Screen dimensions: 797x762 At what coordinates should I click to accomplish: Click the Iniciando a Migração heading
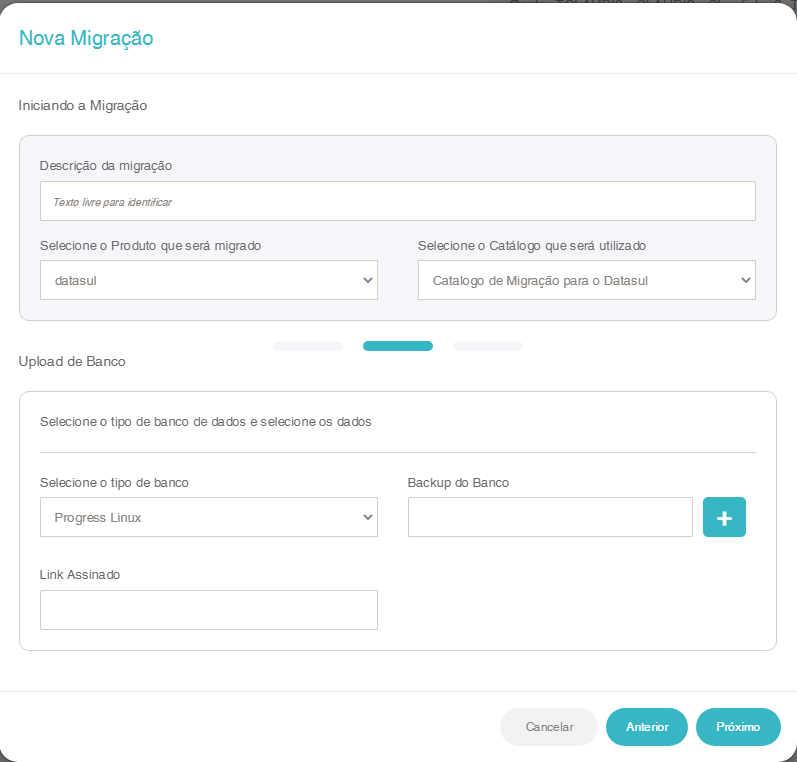[83, 106]
